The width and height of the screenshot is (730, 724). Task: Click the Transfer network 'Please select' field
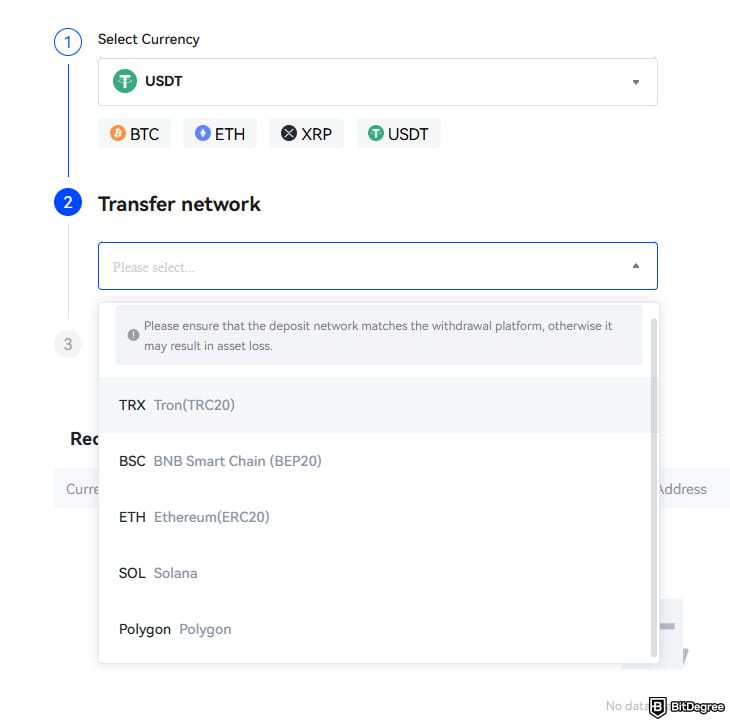(378, 266)
